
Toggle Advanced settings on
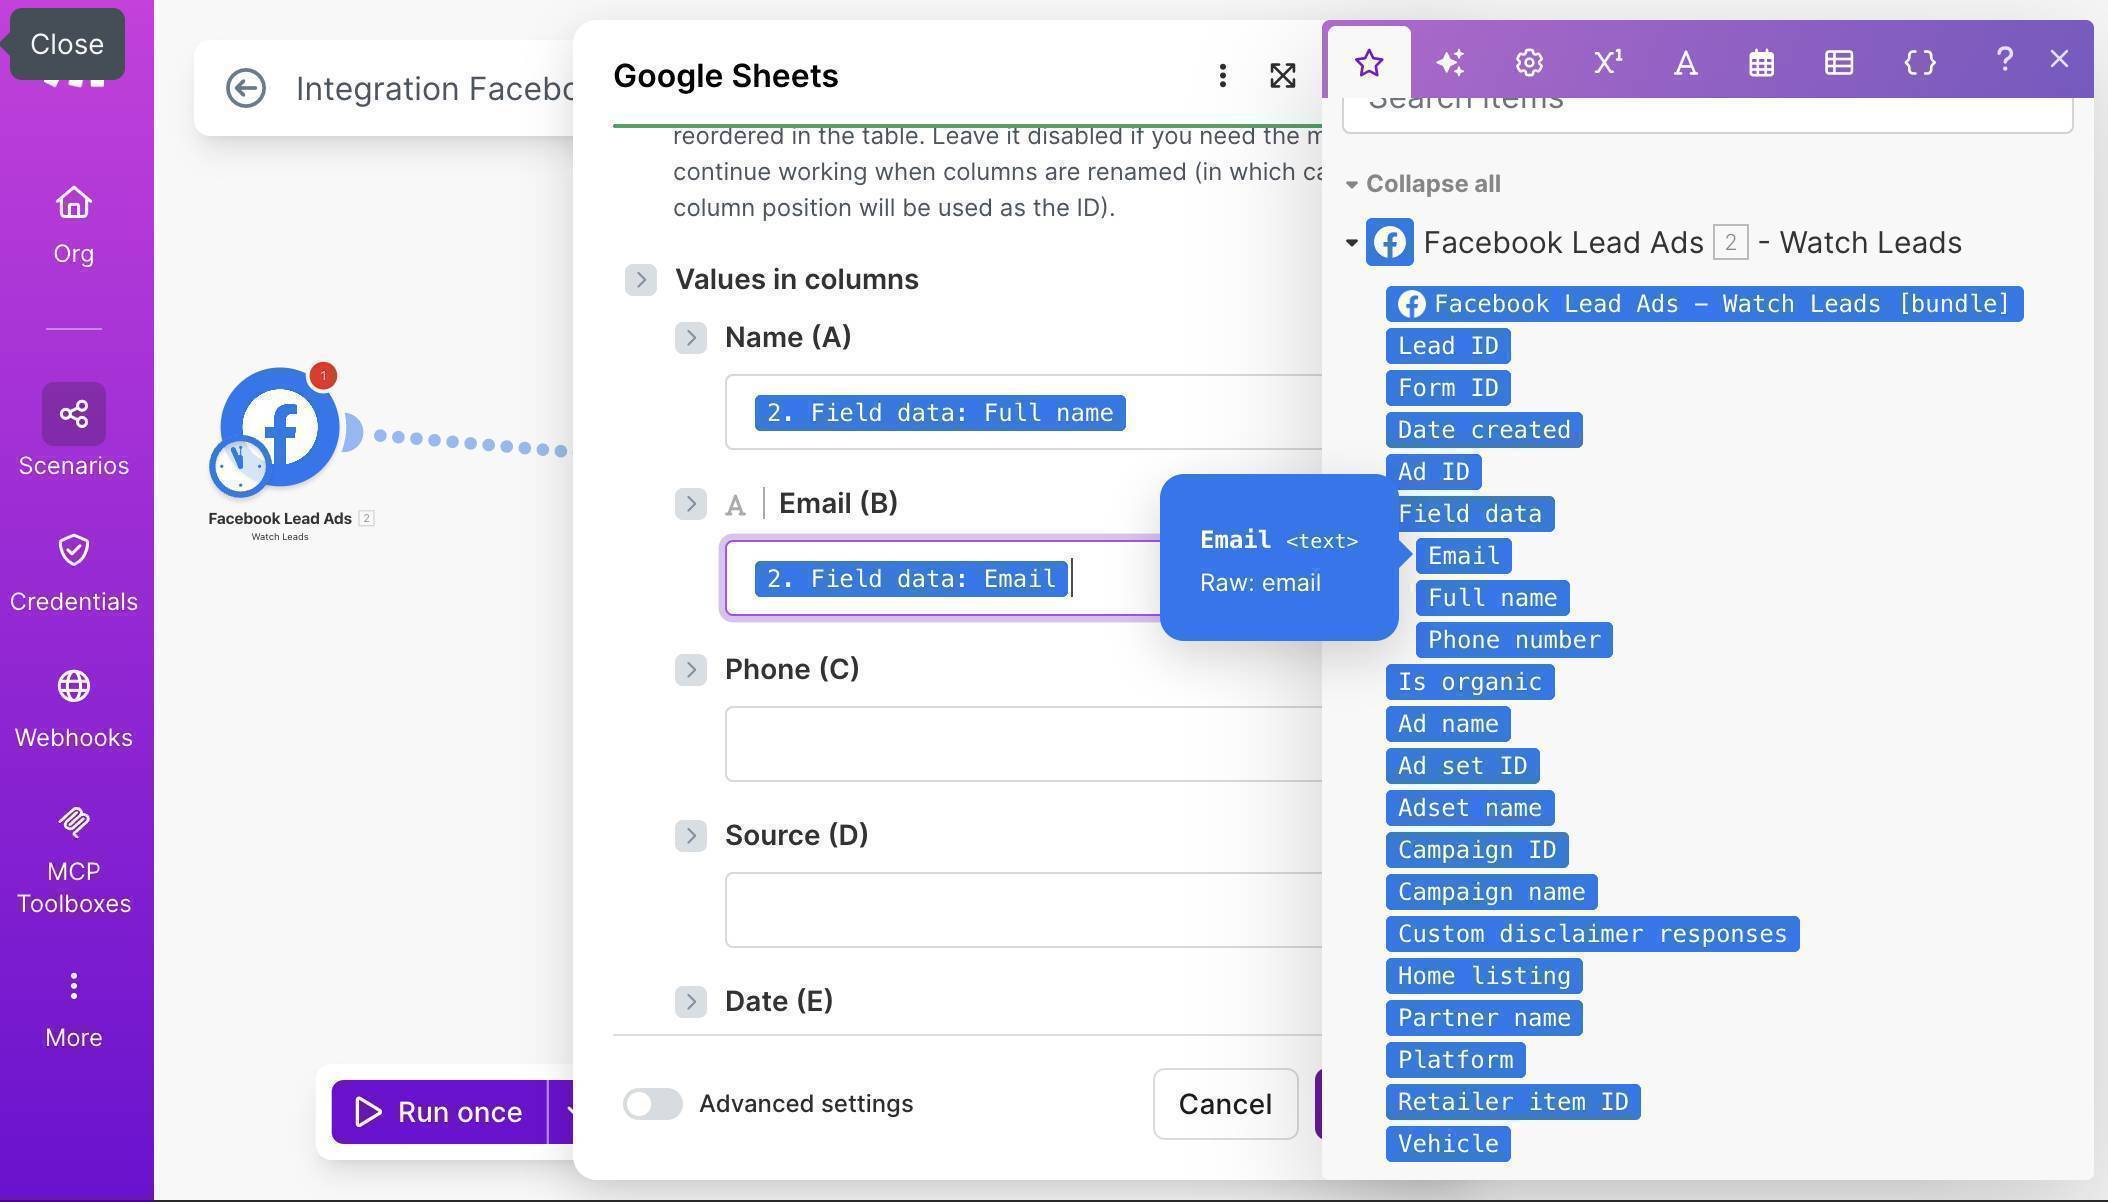[x=653, y=1104]
